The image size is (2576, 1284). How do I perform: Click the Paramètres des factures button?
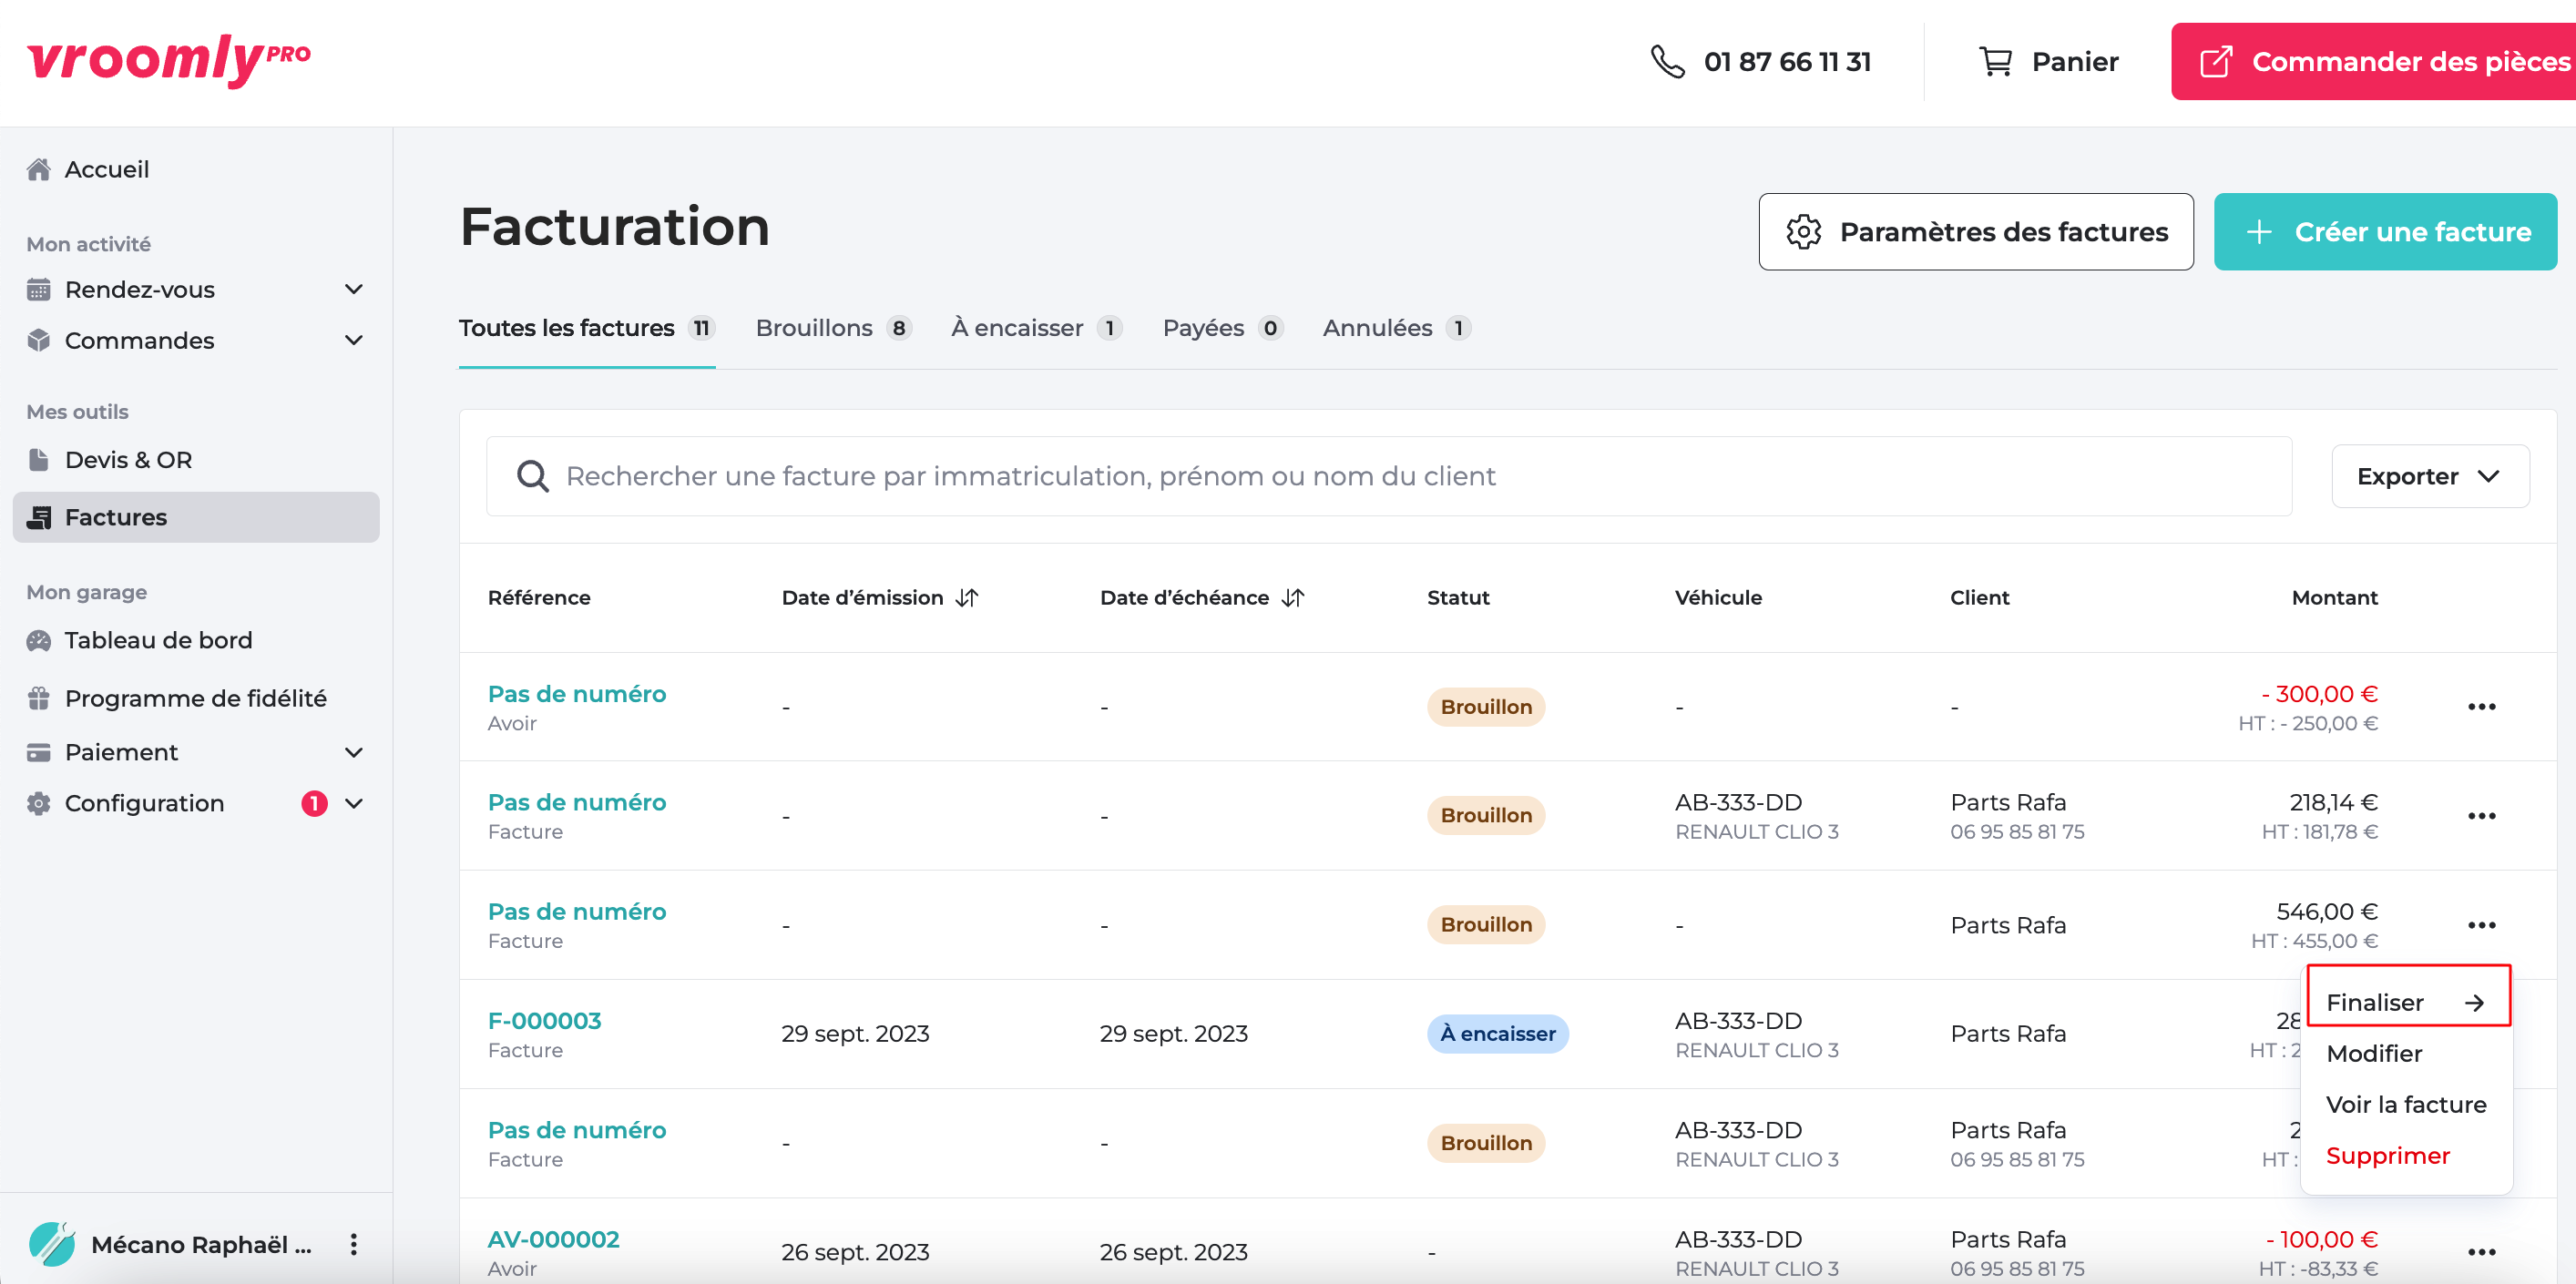(x=1976, y=232)
